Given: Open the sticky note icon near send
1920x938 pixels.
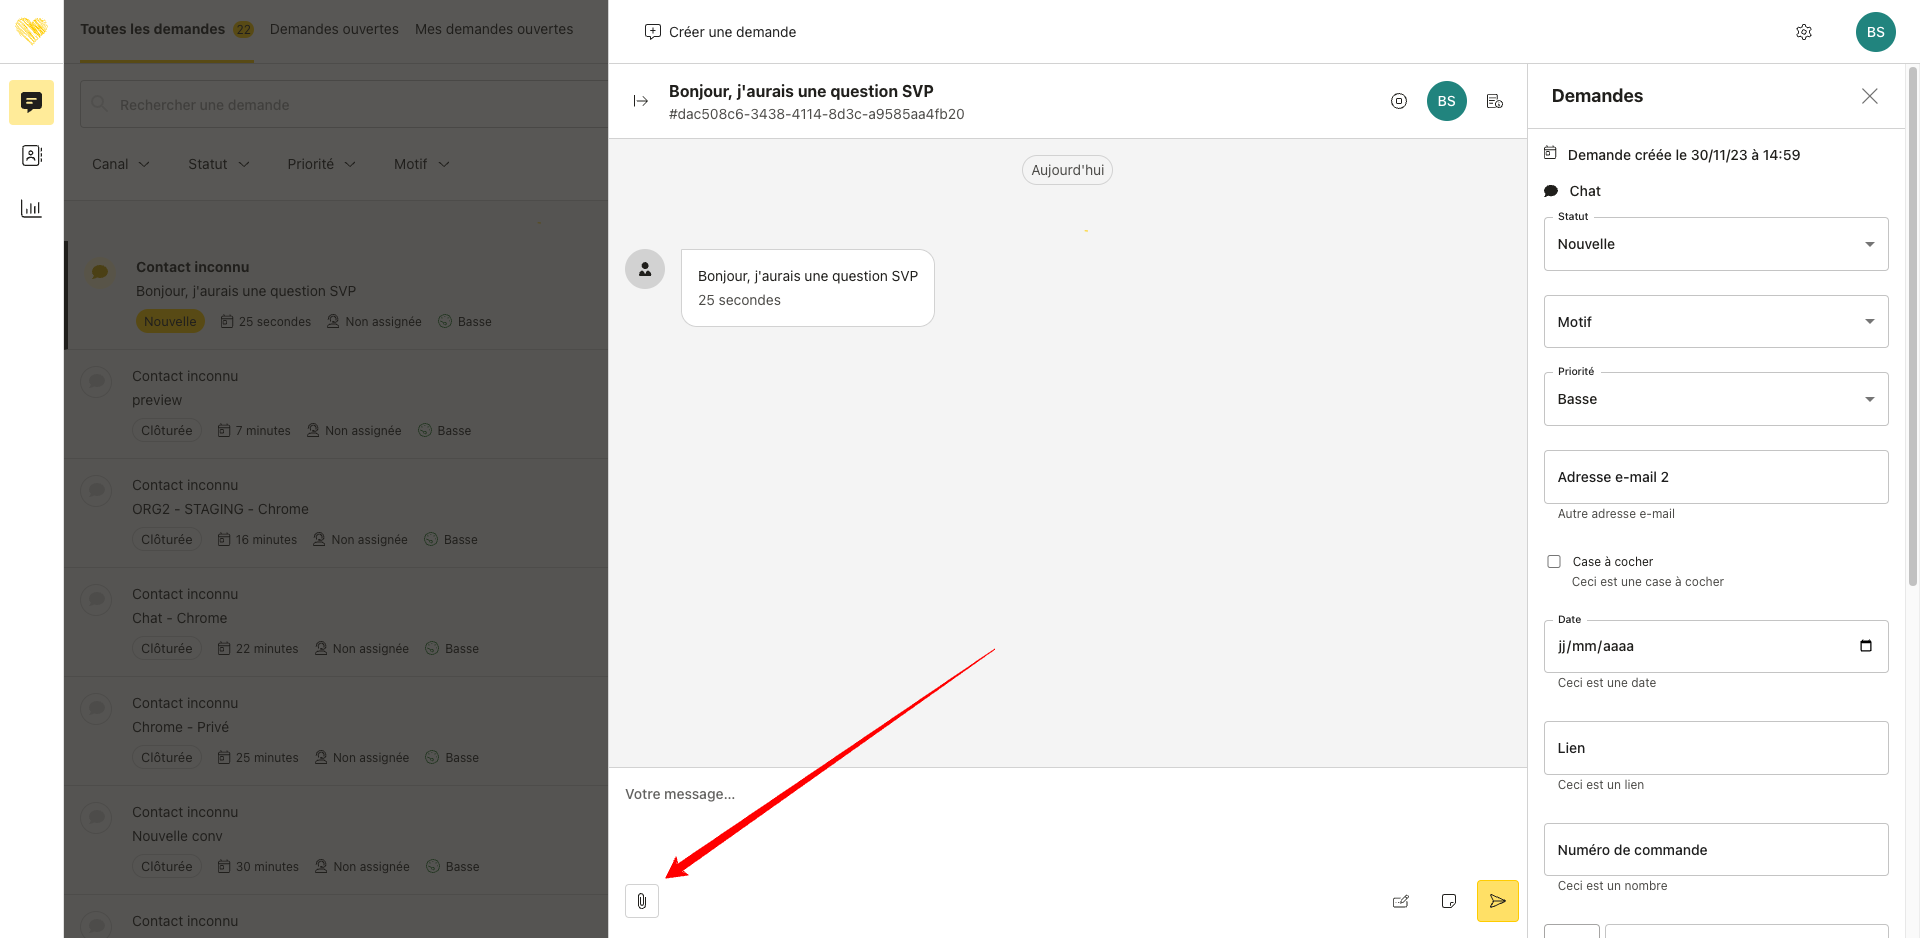Looking at the screenshot, I should pos(1448,901).
